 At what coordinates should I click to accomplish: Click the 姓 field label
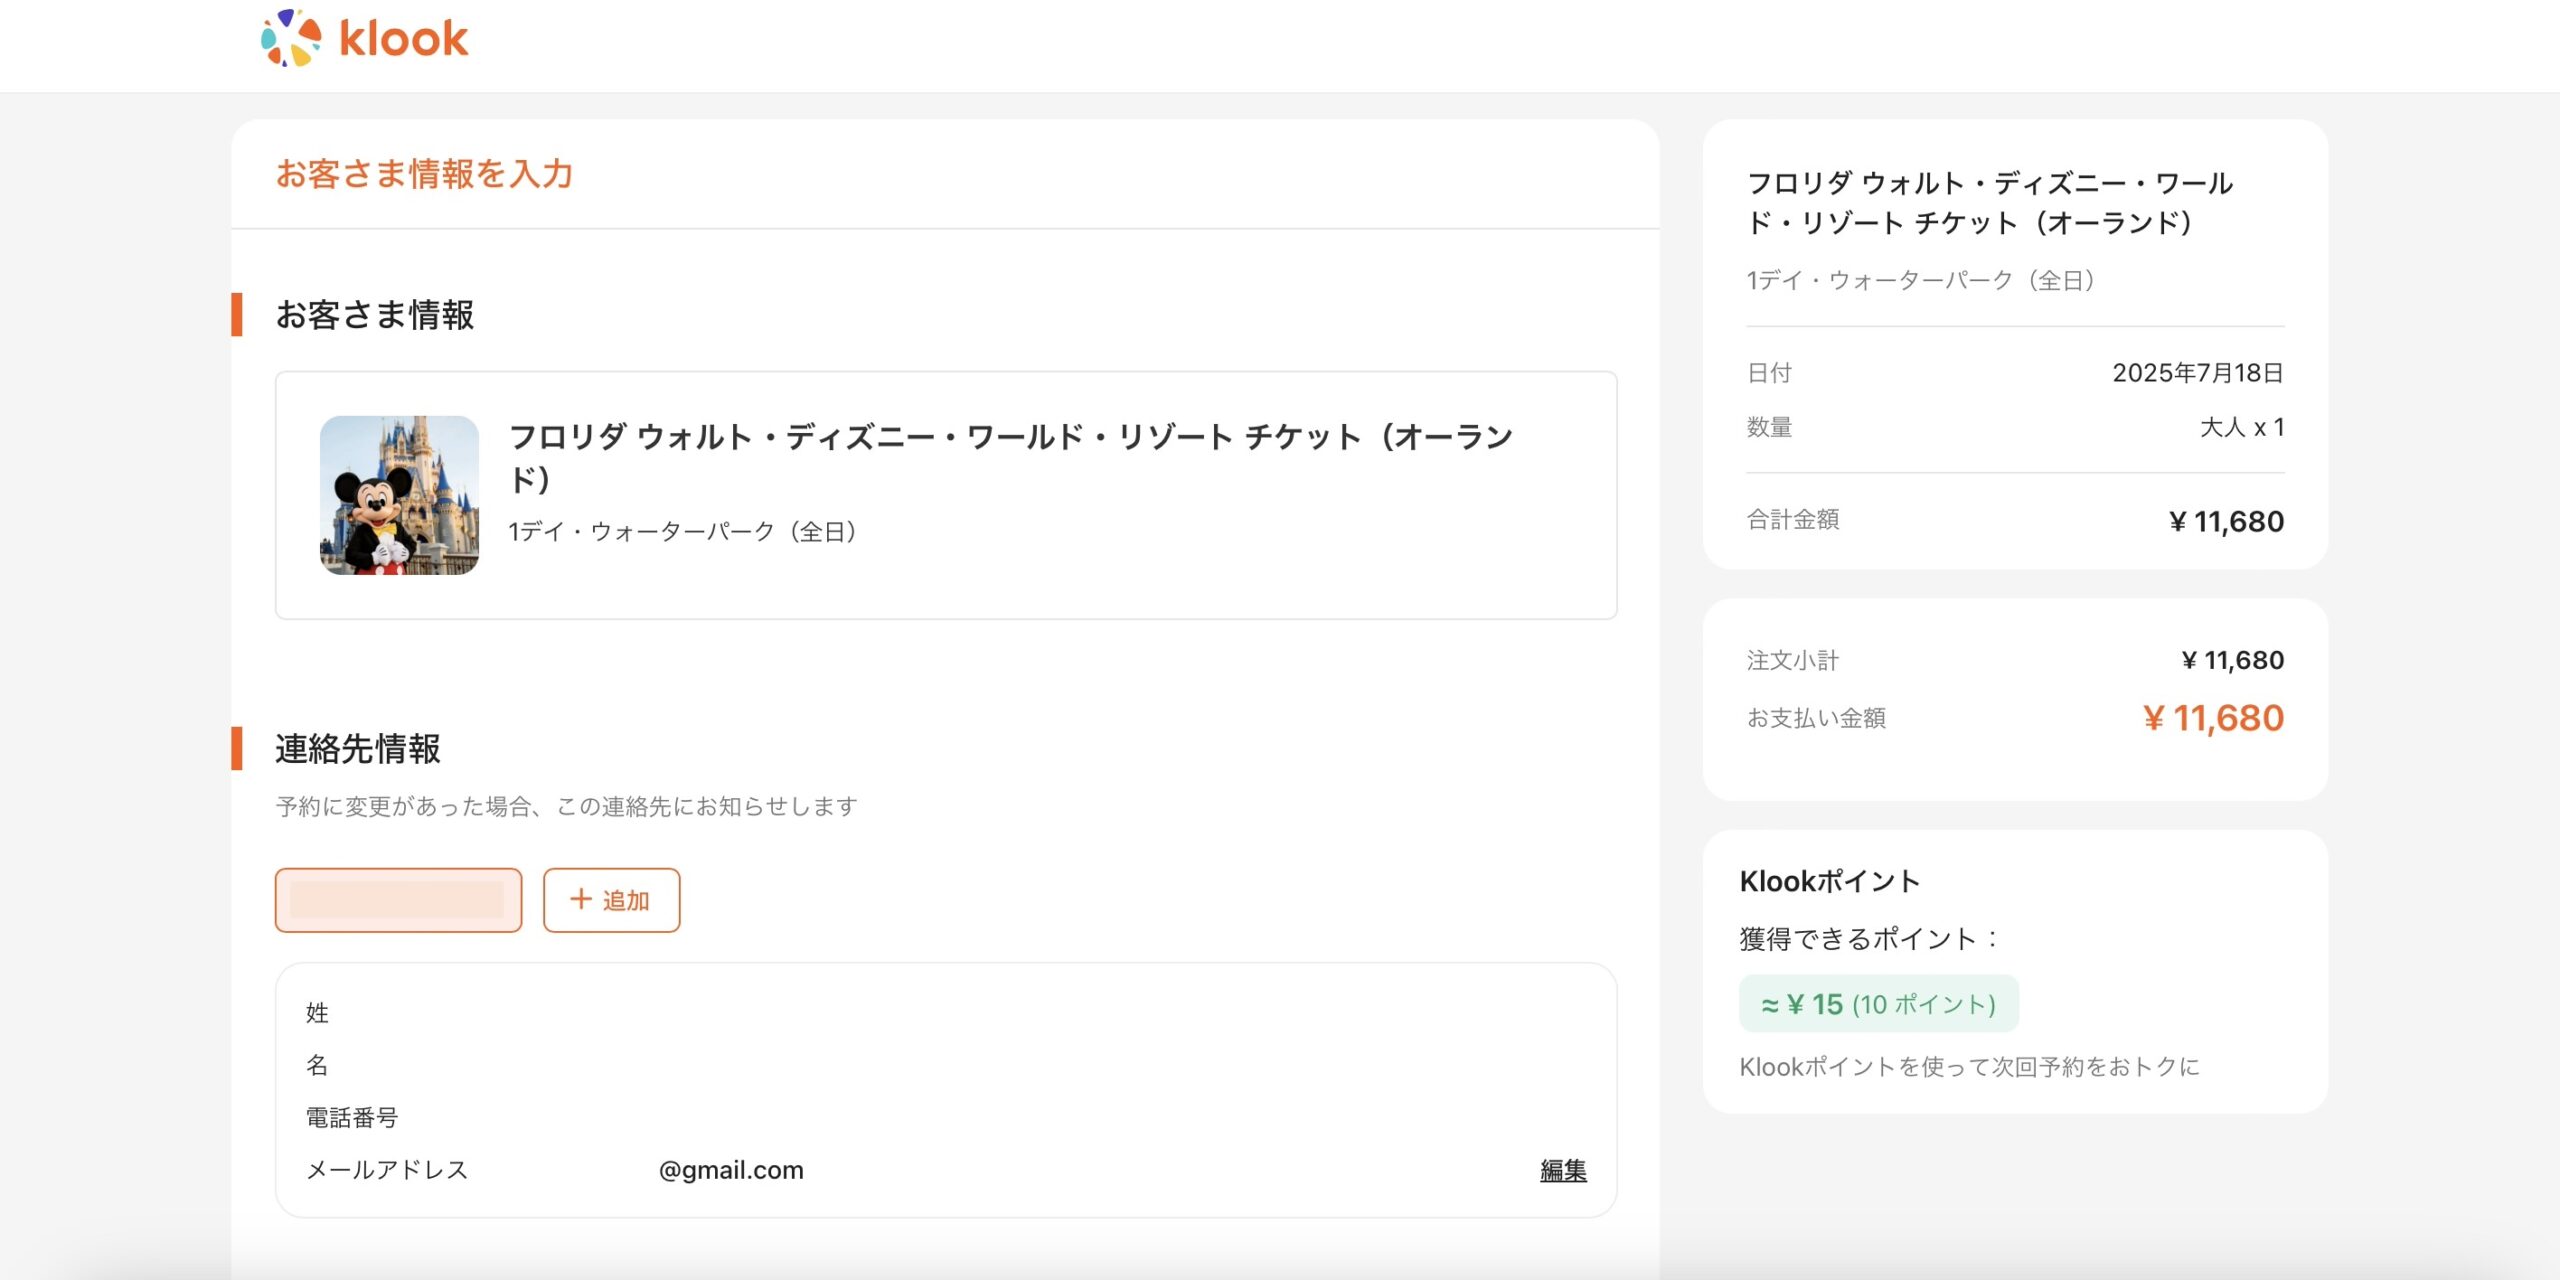pyautogui.click(x=317, y=1013)
